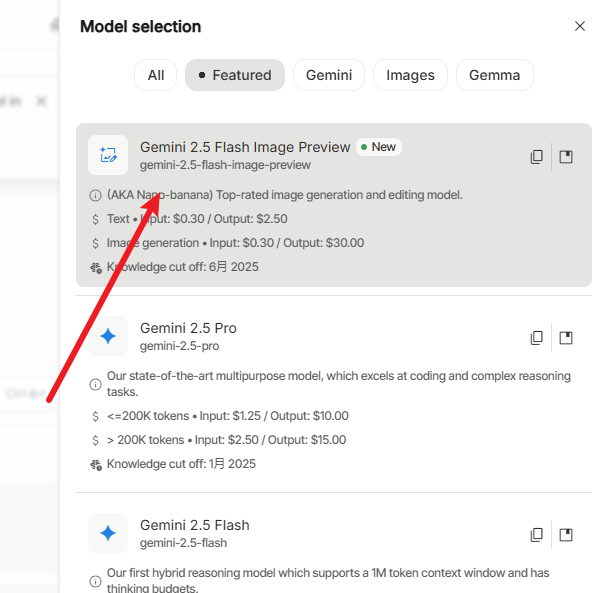The image size is (603, 593).
Task: Open Gemini 2.5 Flash Image Preview documentation icon
Action: tap(566, 157)
